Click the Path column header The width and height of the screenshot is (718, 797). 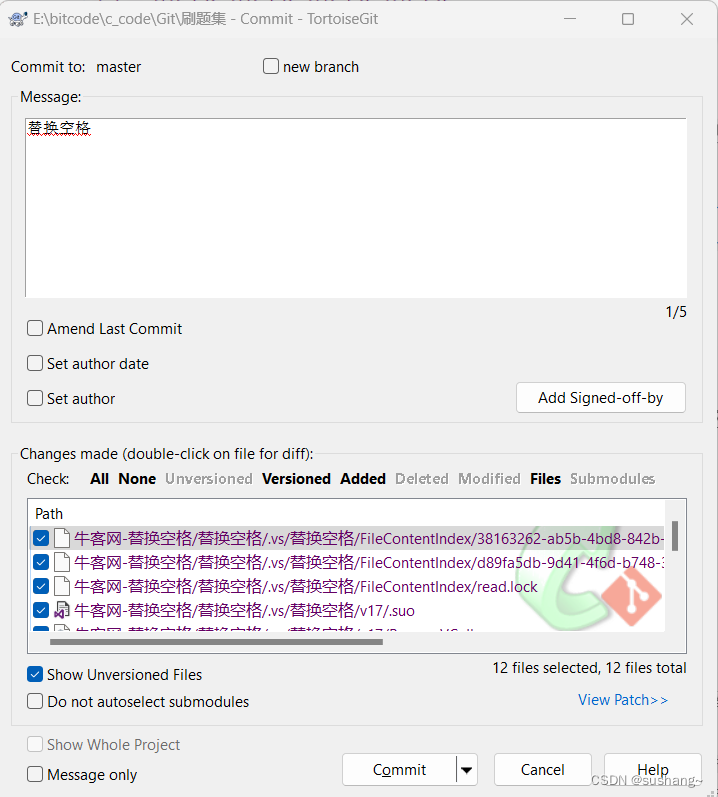(x=49, y=514)
